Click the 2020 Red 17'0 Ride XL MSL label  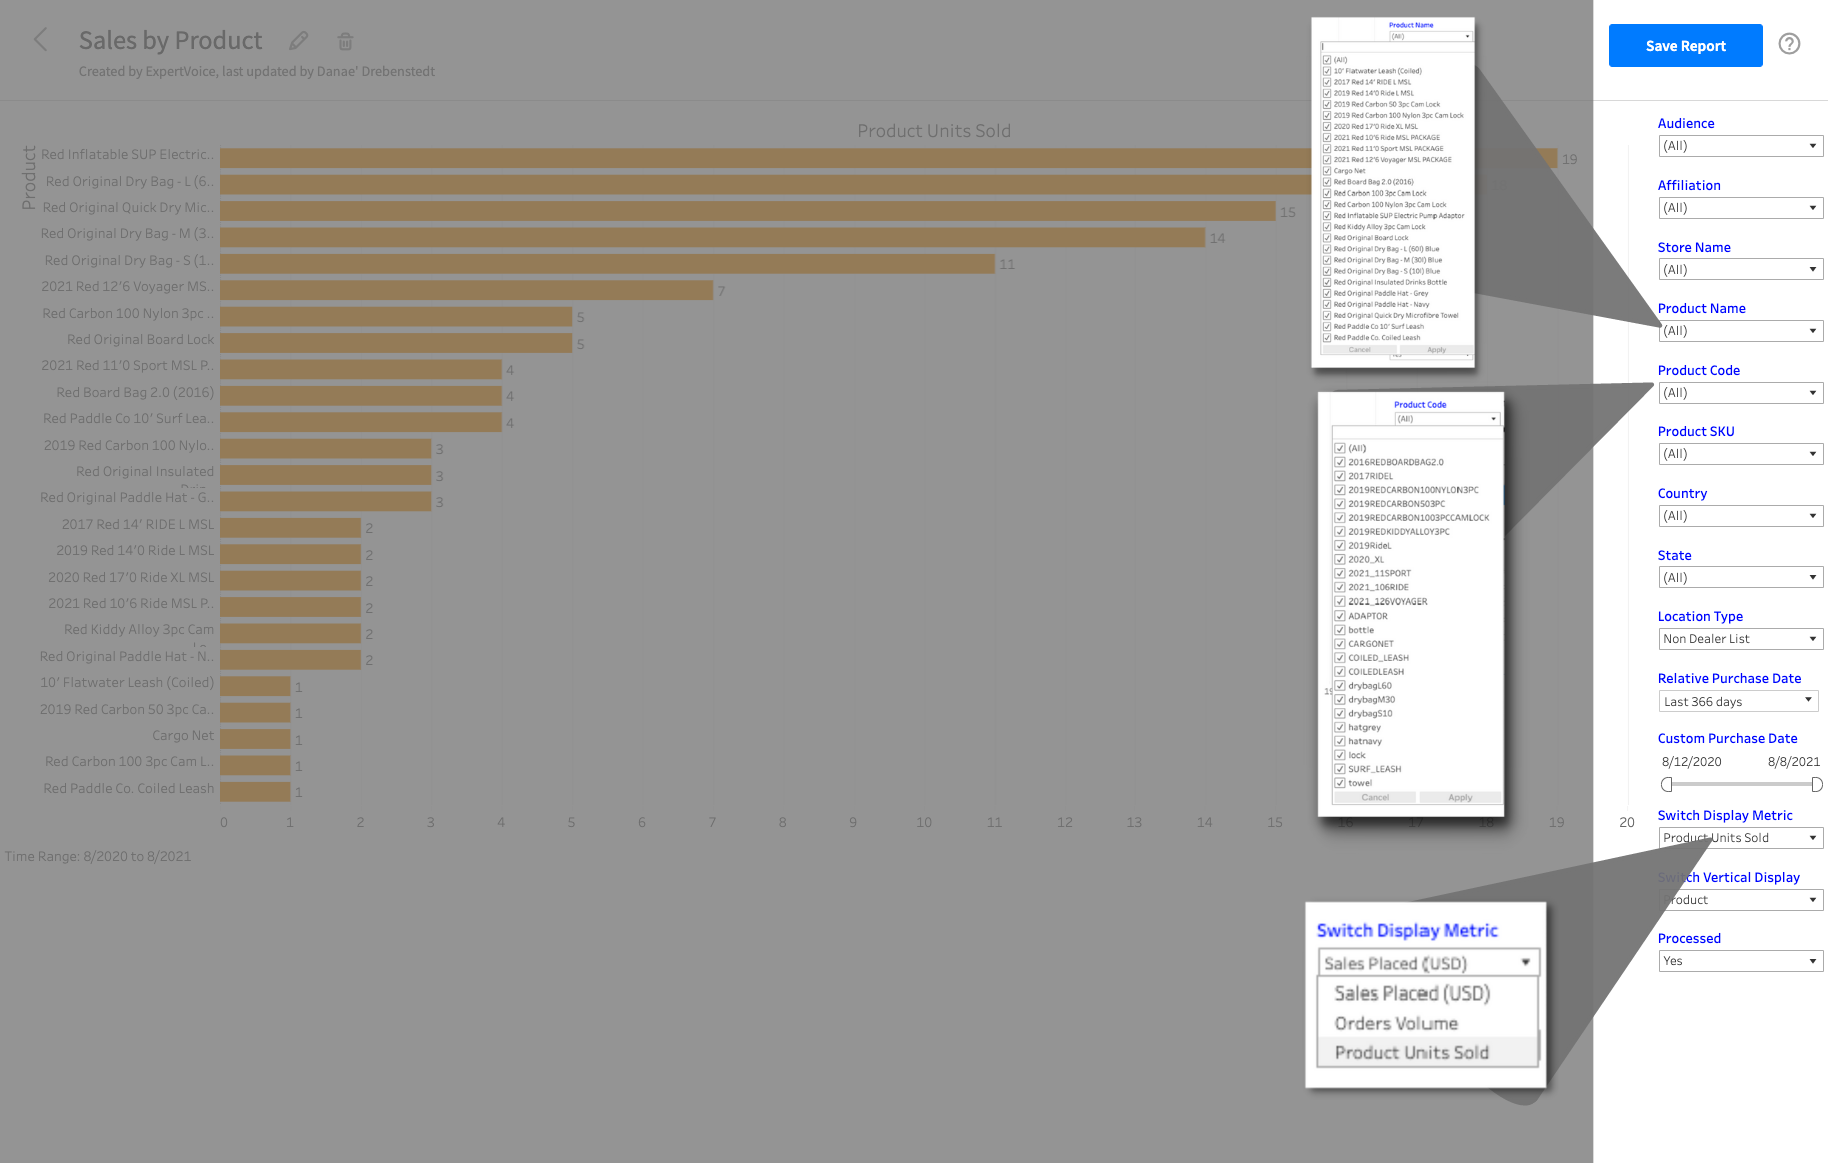131,577
